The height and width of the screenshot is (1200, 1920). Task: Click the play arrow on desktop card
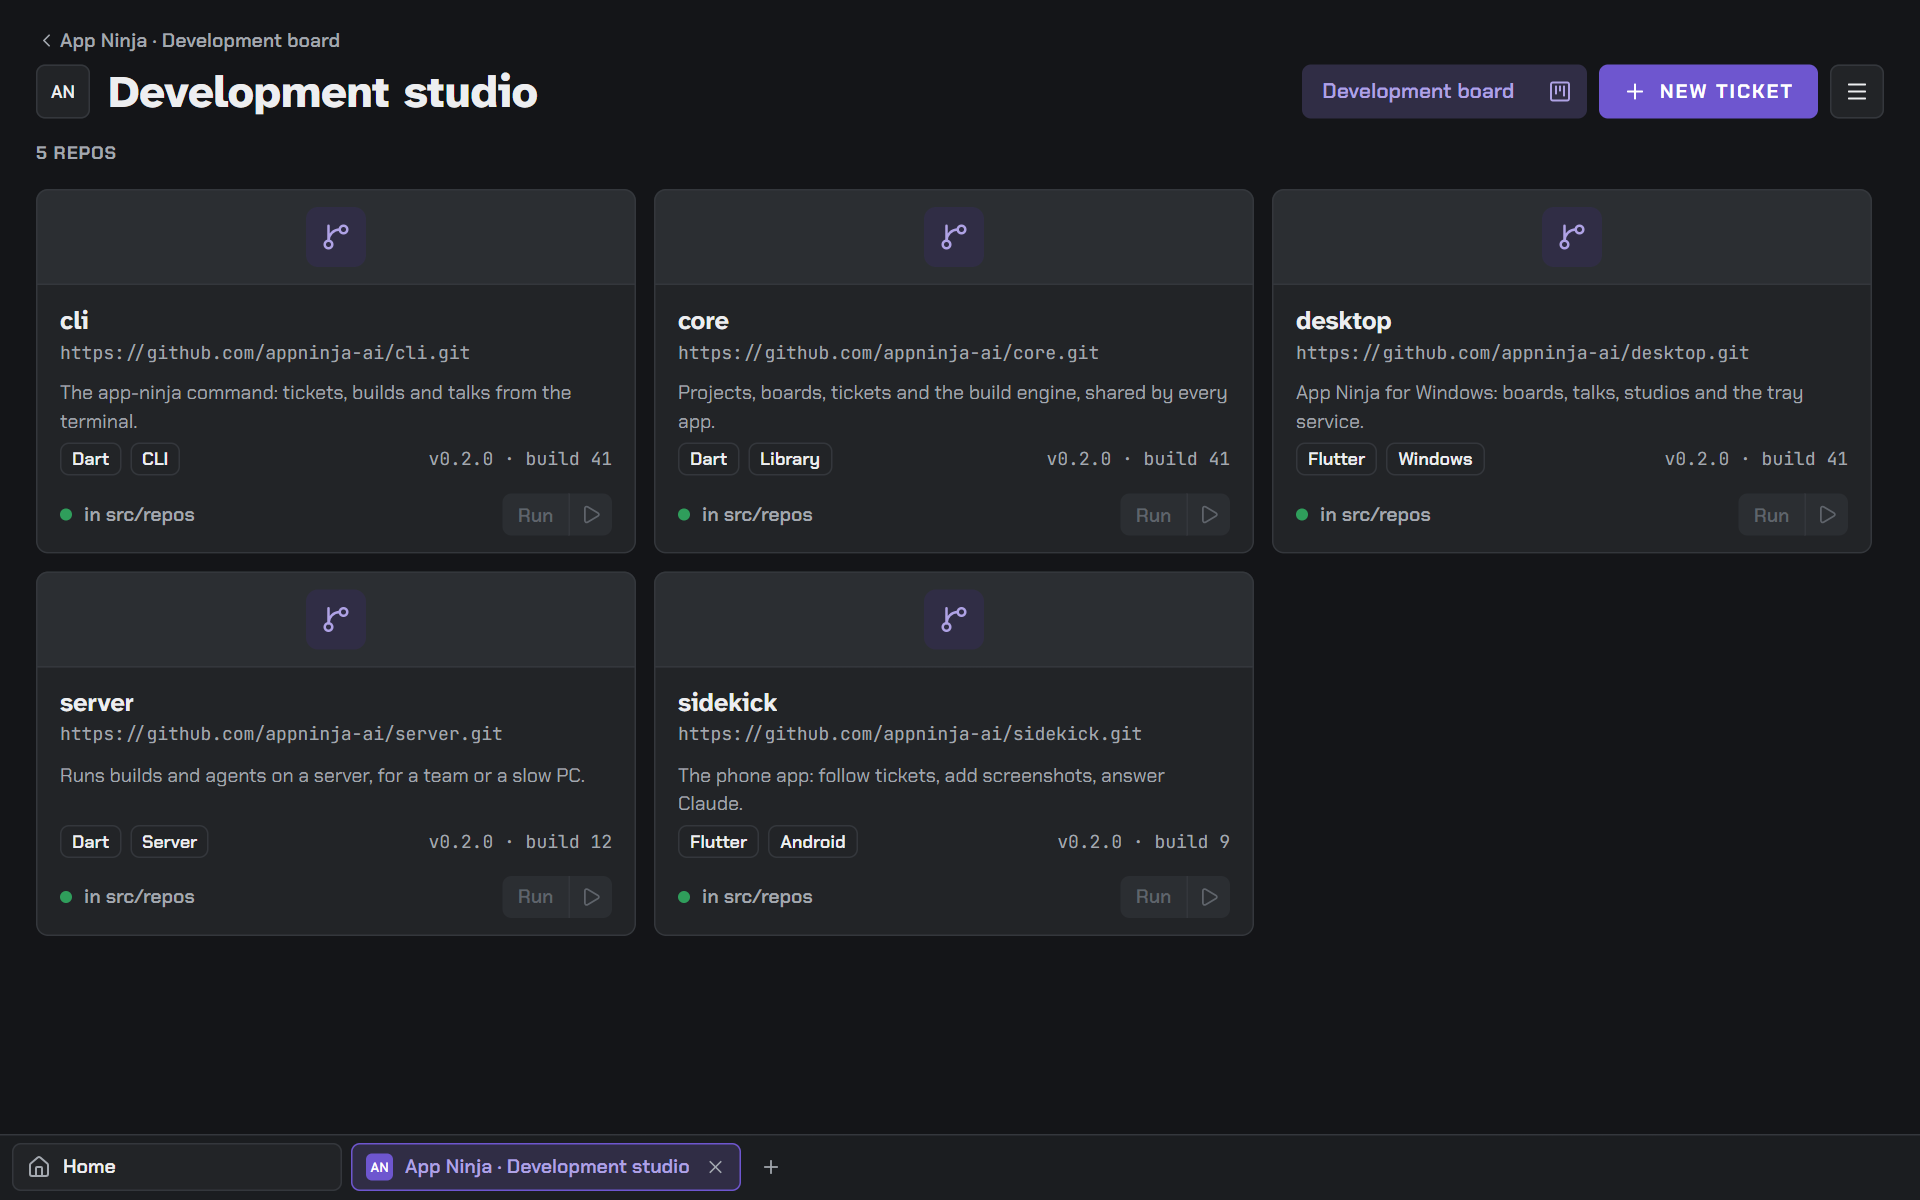1827,515
